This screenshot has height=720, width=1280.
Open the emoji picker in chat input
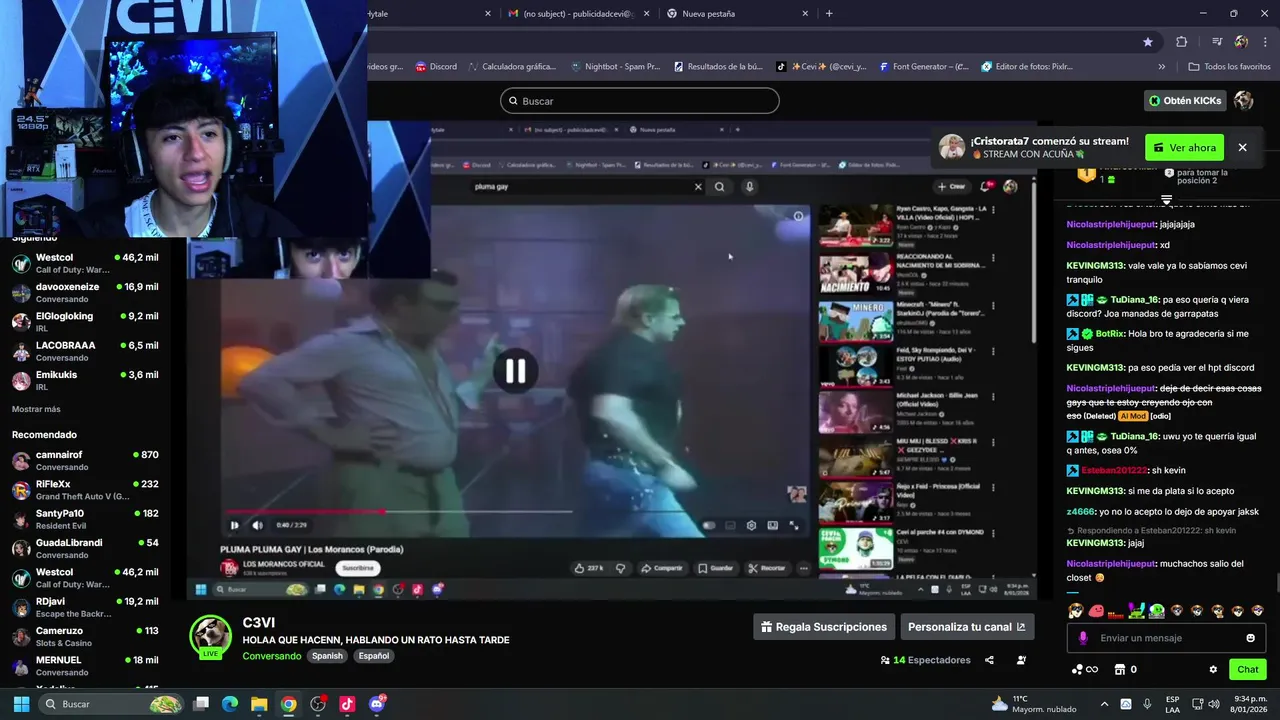tap(1250, 638)
